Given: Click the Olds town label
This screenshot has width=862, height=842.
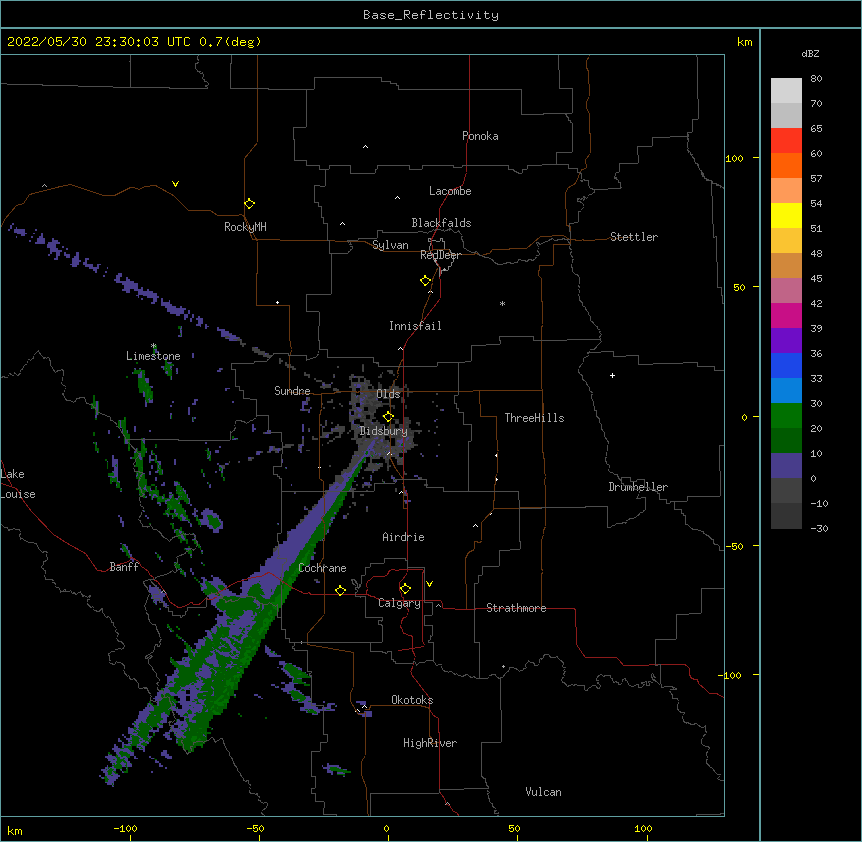Looking at the screenshot, I should coord(388,394).
